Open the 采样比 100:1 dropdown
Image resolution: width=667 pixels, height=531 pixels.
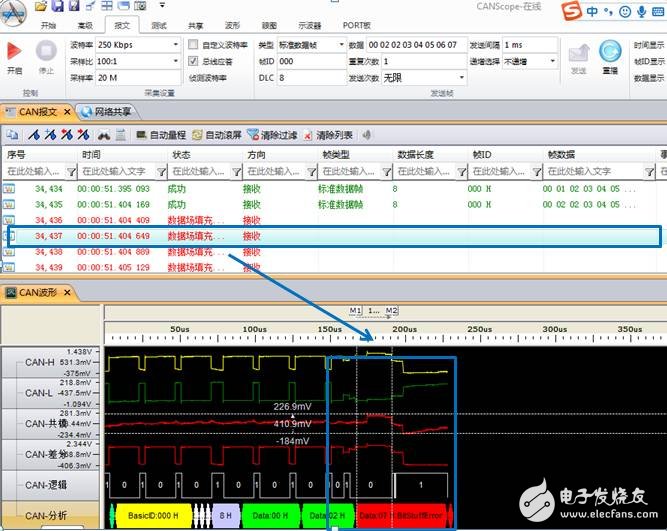175,61
